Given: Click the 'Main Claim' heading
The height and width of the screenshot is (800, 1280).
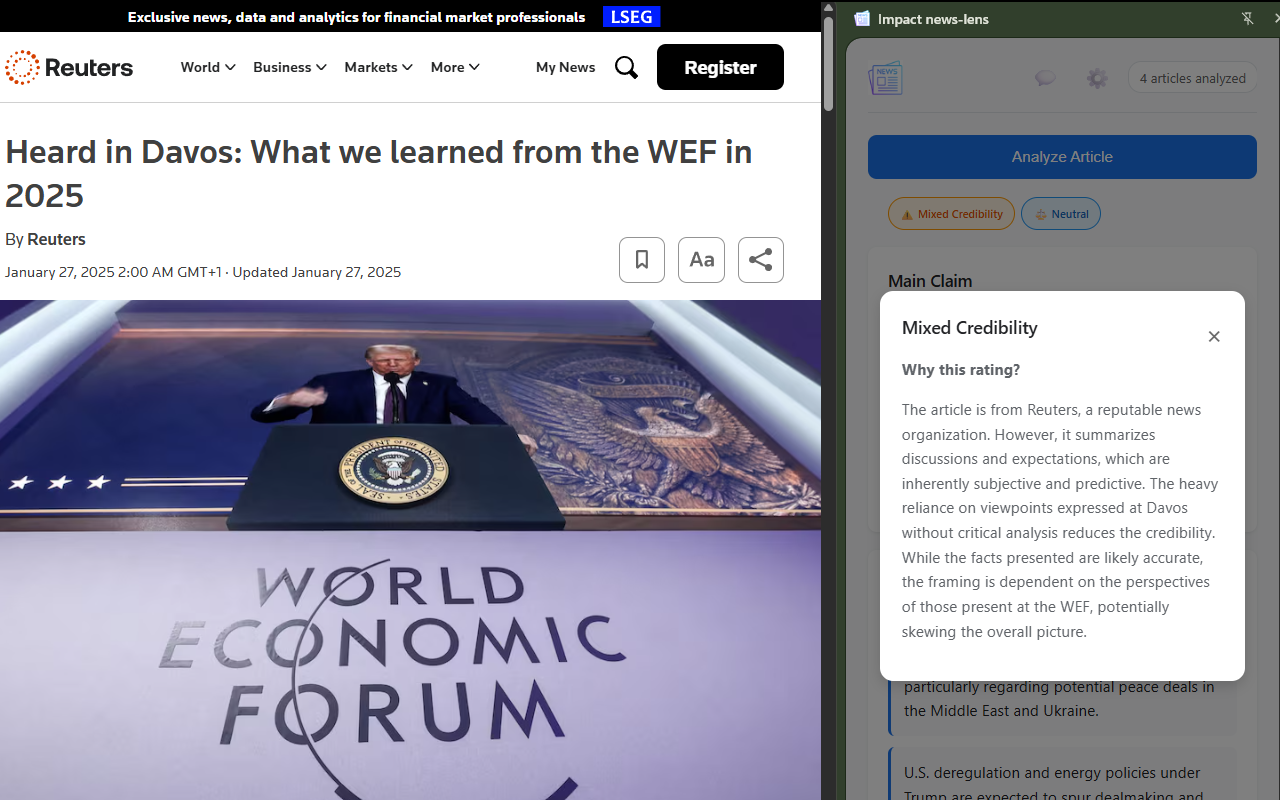Looking at the screenshot, I should tap(930, 281).
